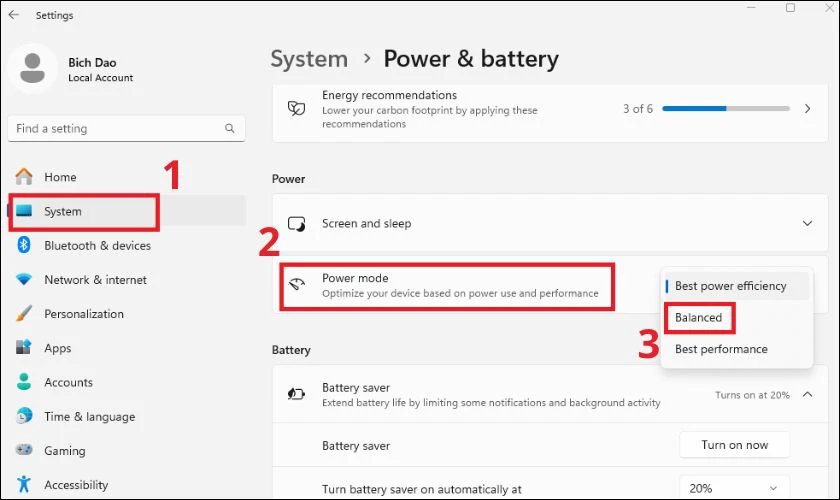Click the Accessibility icon in sidebar
The image size is (840, 500).
[x=24, y=485]
